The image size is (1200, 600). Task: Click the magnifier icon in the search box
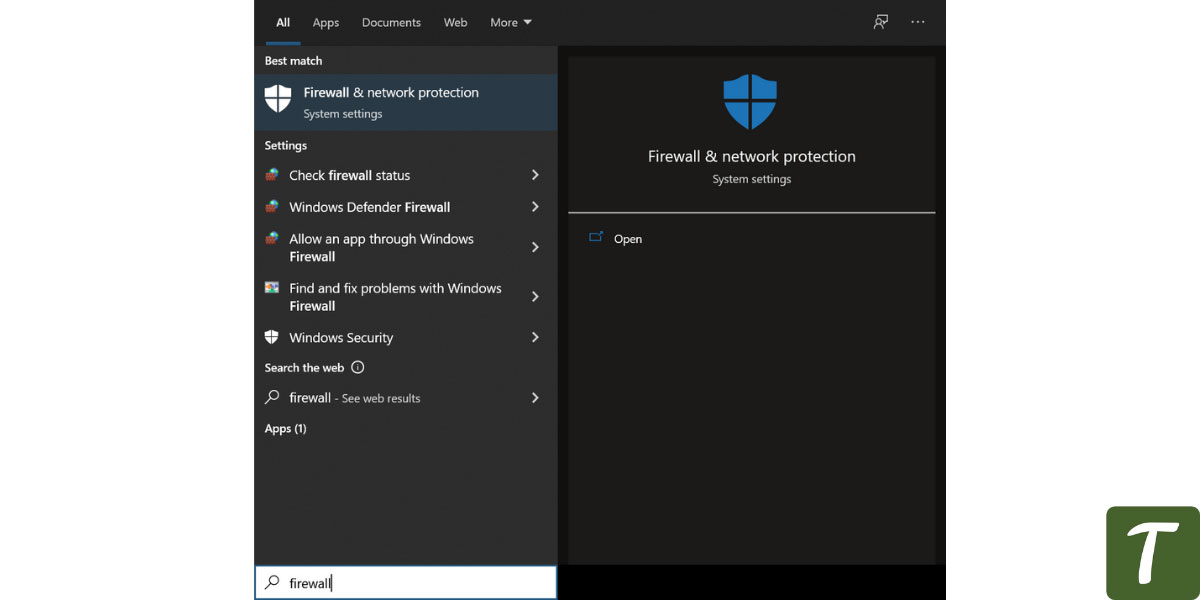point(272,582)
